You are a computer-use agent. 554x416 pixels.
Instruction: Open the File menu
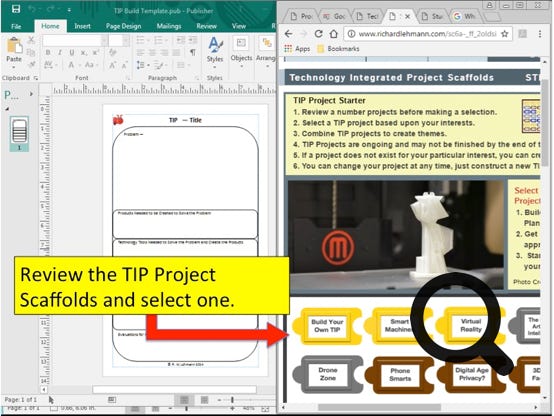pyautogui.click(x=16, y=26)
